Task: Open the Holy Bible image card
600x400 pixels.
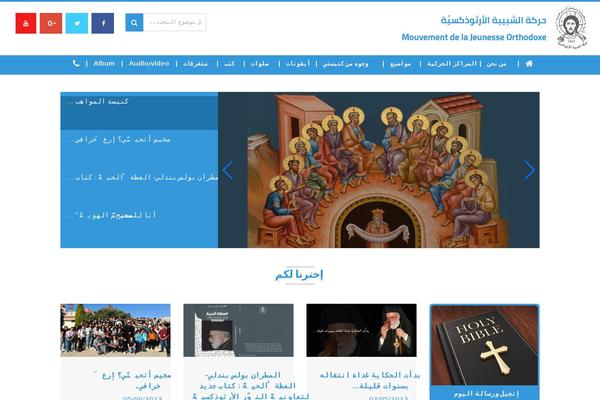Action: [x=484, y=345]
